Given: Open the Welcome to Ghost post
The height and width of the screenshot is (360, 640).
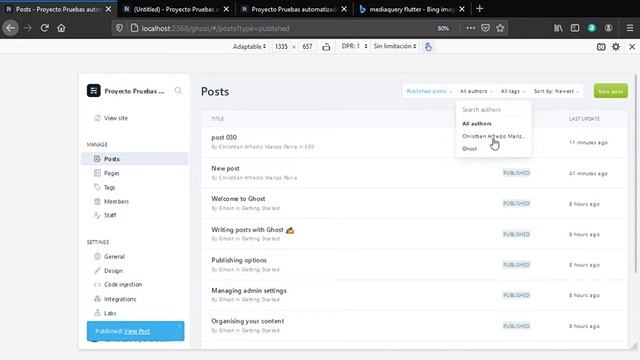Looking at the screenshot, I should 238,198.
